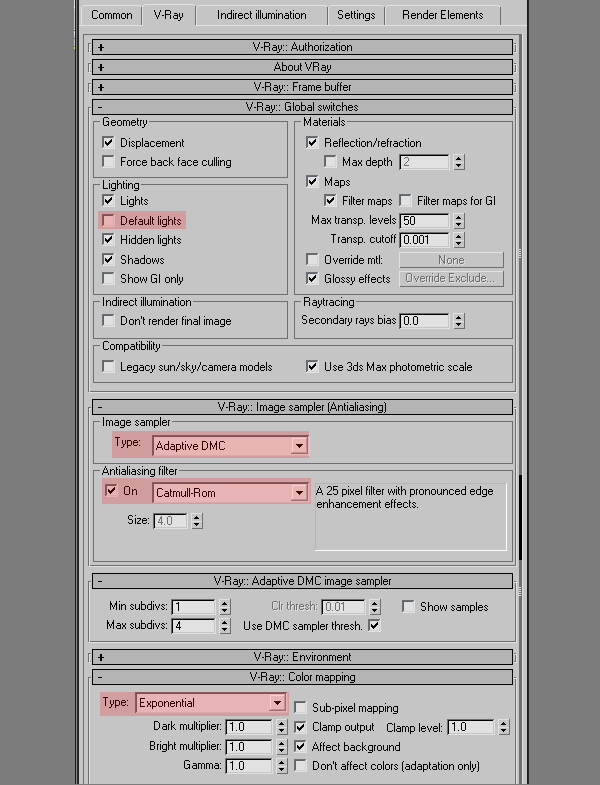Toggle the antialiasing filter On checkbox
Viewport: 600px width, 785px height.
(111, 491)
